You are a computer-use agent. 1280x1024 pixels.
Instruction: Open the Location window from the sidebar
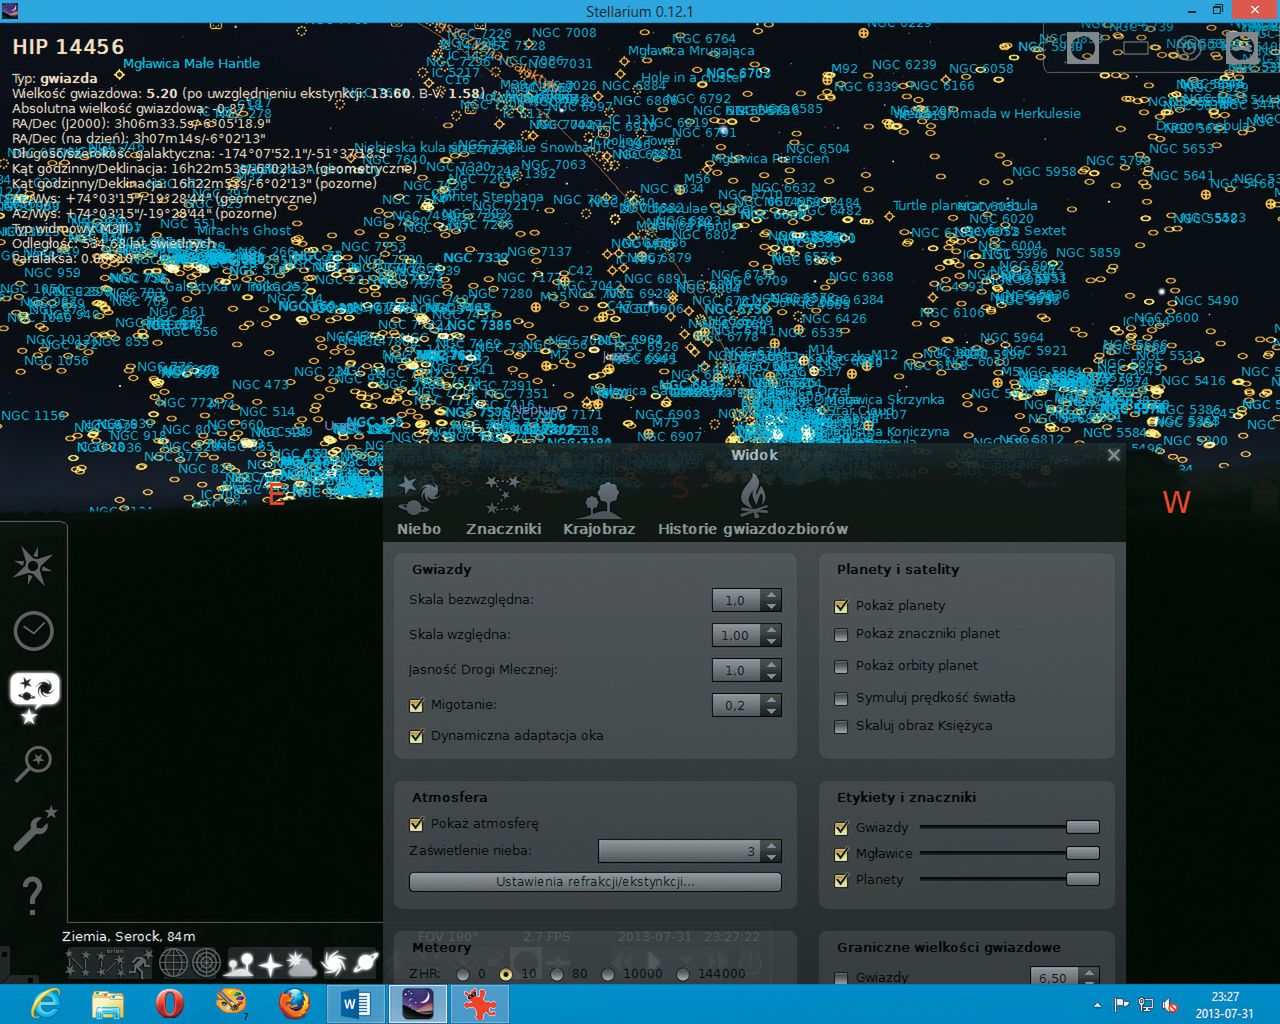click(x=33, y=566)
